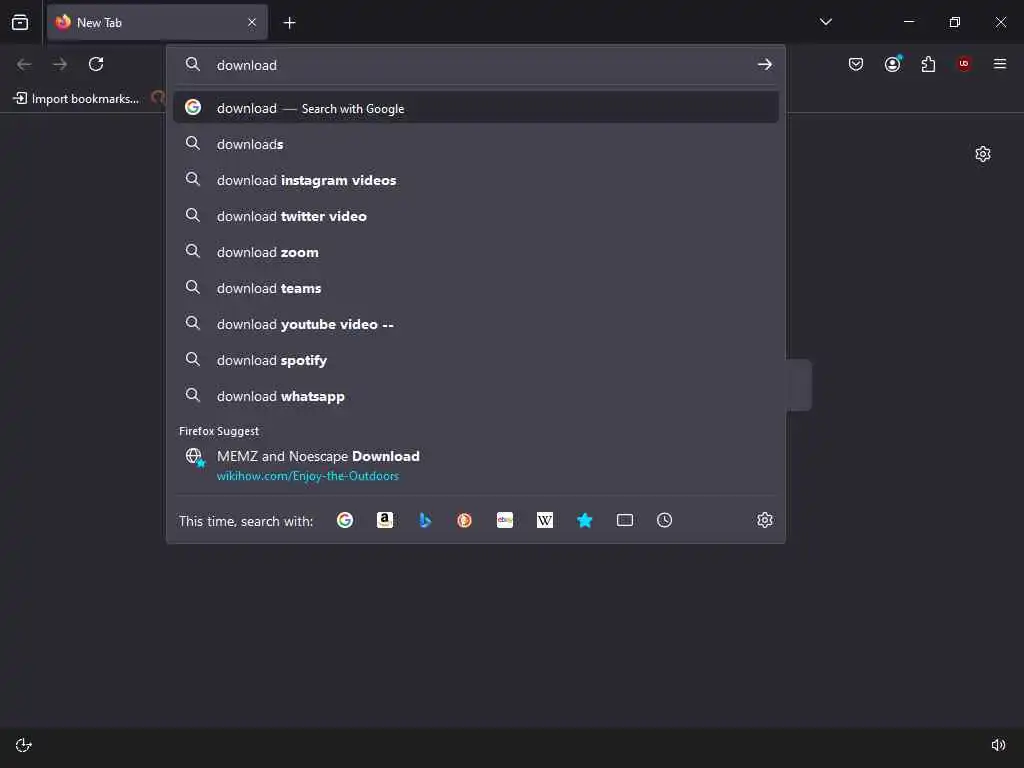
Task: Search this time with eBay icon
Action: (x=505, y=520)
